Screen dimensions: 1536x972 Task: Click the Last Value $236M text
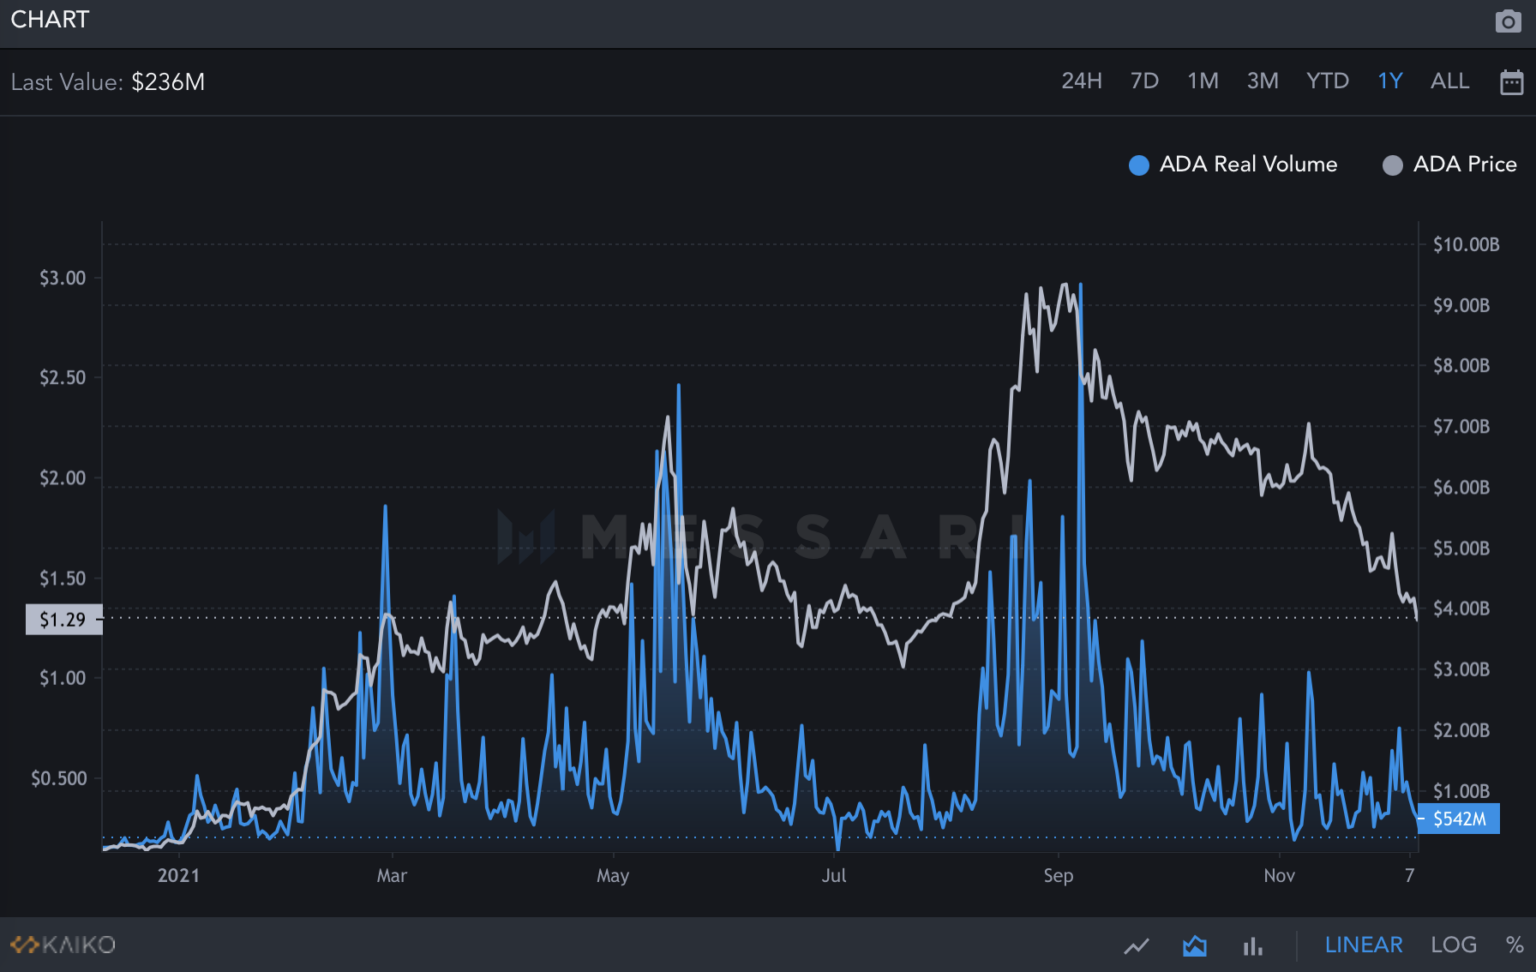pos(108,82)
